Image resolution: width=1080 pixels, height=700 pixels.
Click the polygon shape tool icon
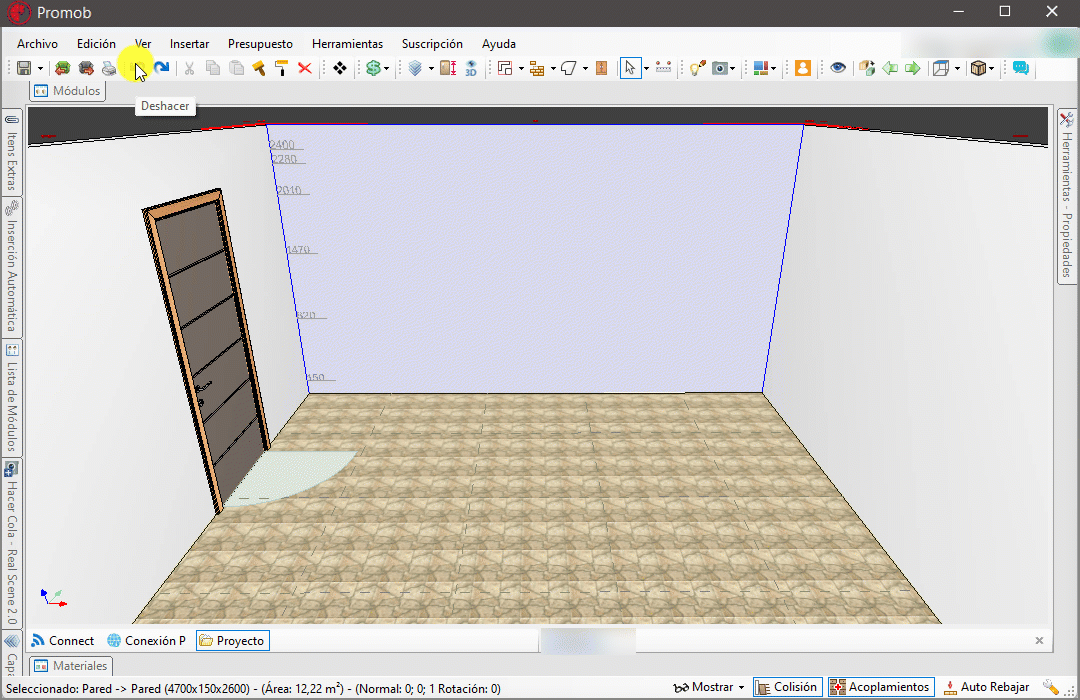(569, 68)
